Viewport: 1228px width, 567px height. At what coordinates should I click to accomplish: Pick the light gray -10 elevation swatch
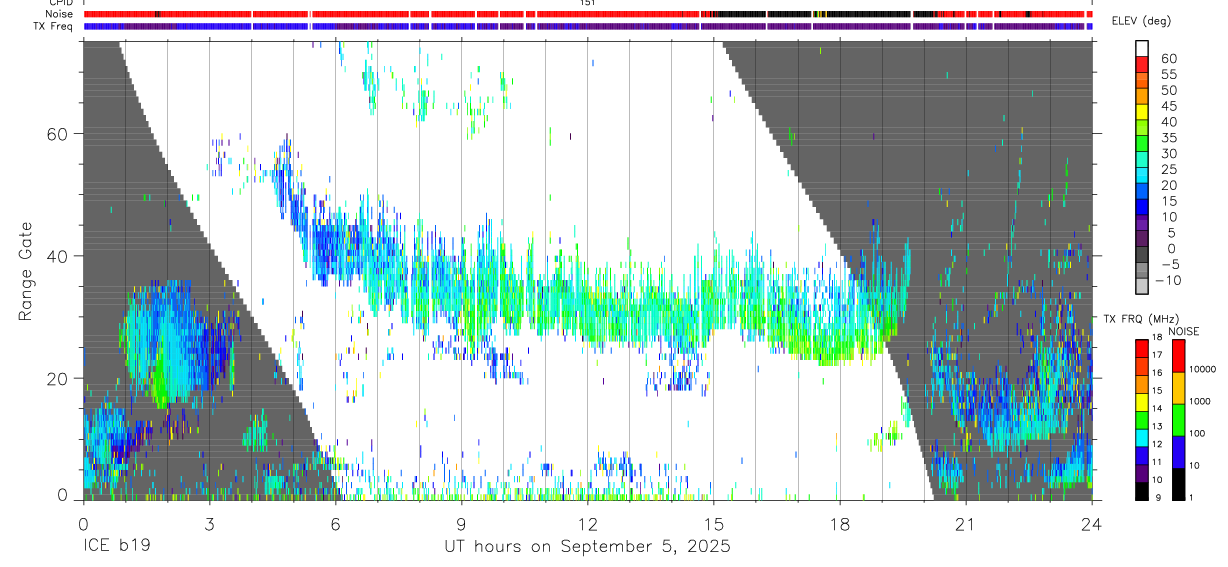tap(1142, 286)
